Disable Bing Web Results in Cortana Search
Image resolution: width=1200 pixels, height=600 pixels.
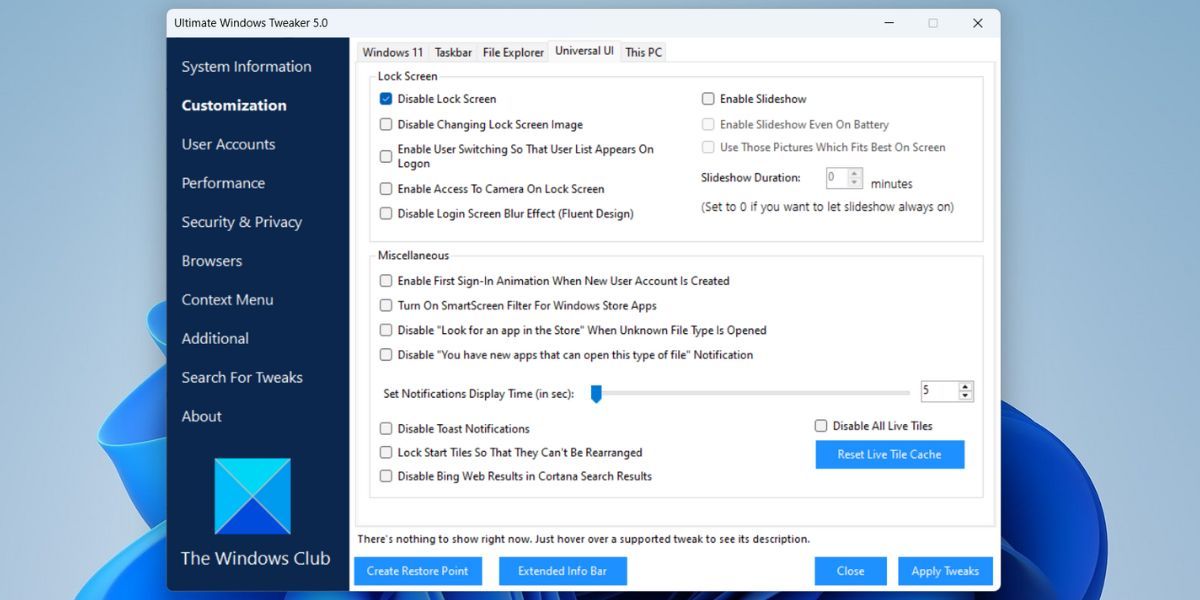385,476
